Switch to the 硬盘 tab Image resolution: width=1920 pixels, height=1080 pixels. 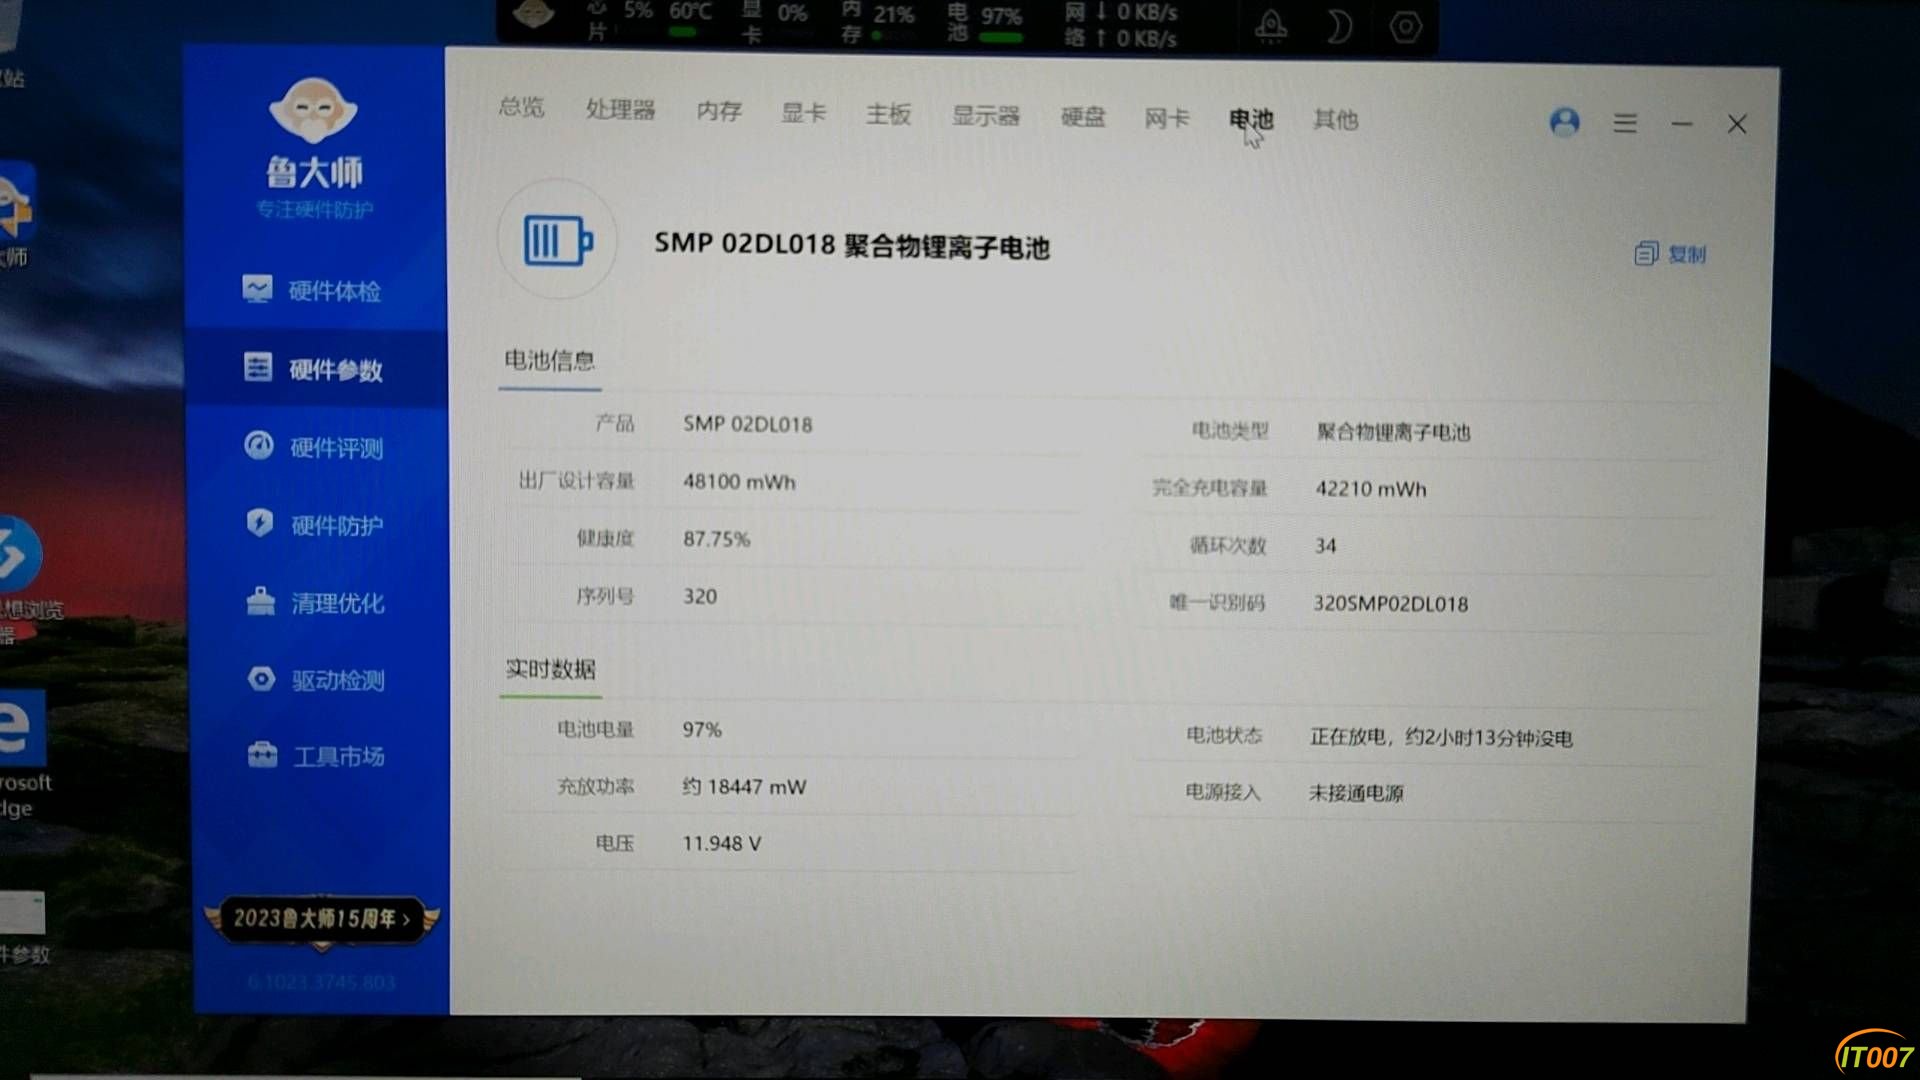click(1082, 117)
